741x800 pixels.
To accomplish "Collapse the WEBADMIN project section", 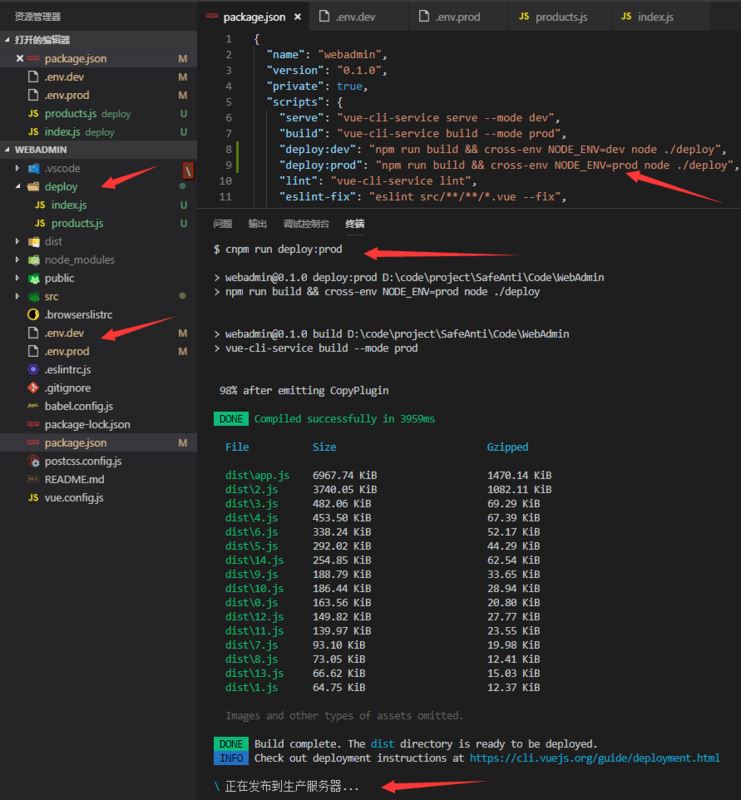I will click(7, 149).
